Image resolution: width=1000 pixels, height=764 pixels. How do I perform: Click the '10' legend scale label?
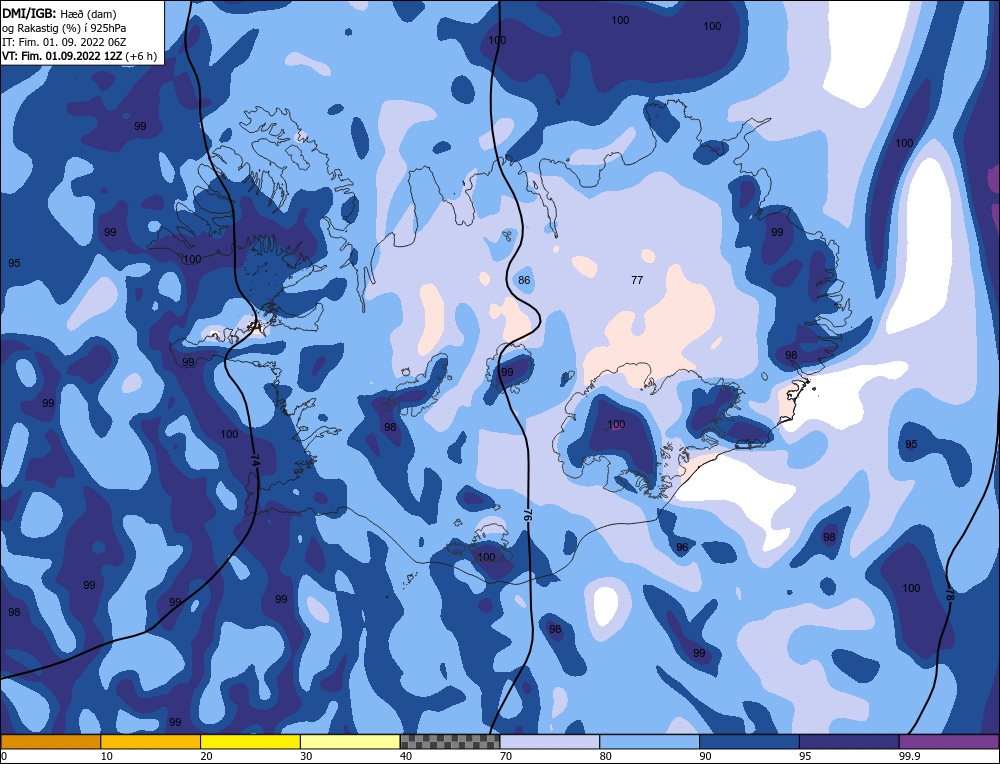click(107, 756)
